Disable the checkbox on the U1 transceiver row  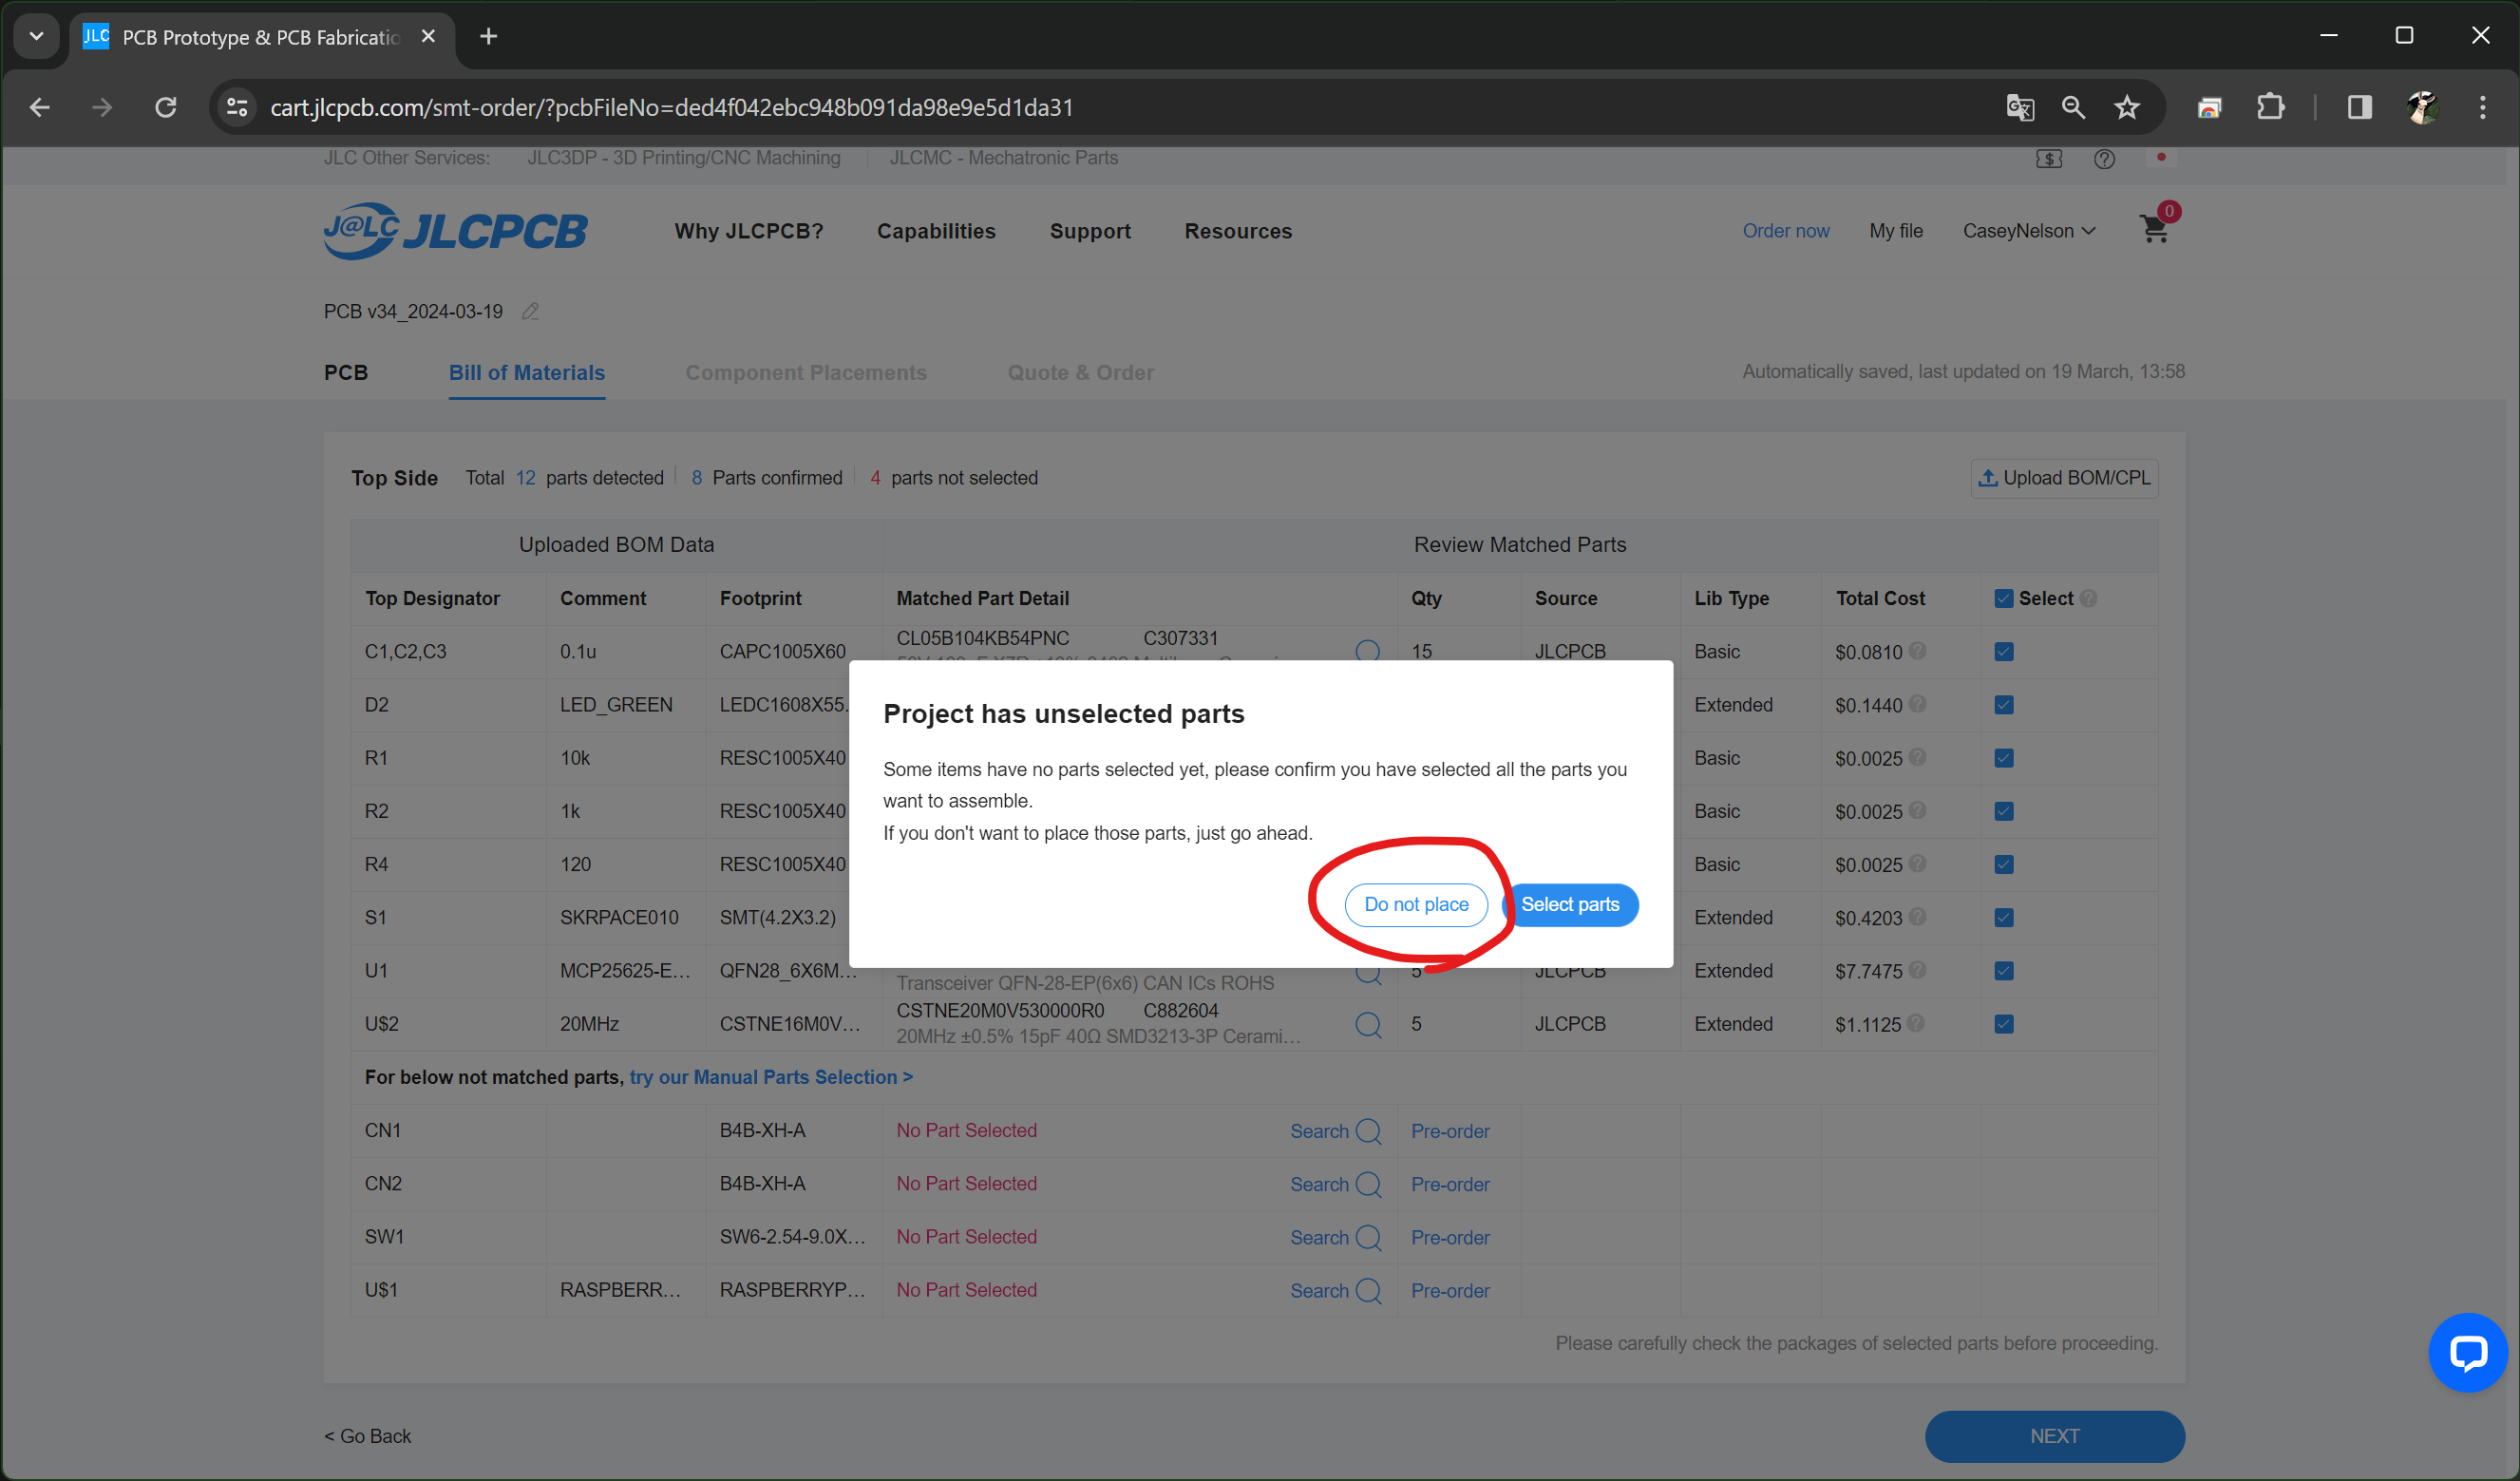tap(2003, 970)
